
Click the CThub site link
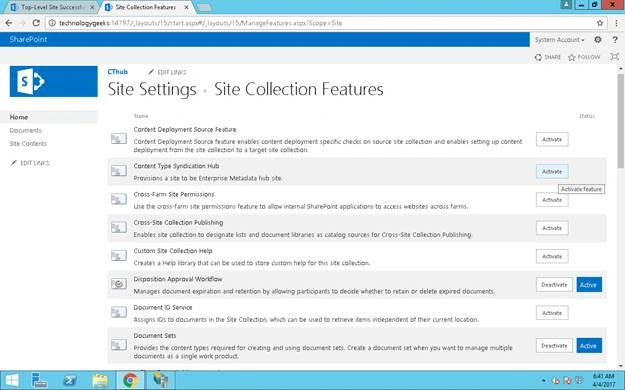118,72
